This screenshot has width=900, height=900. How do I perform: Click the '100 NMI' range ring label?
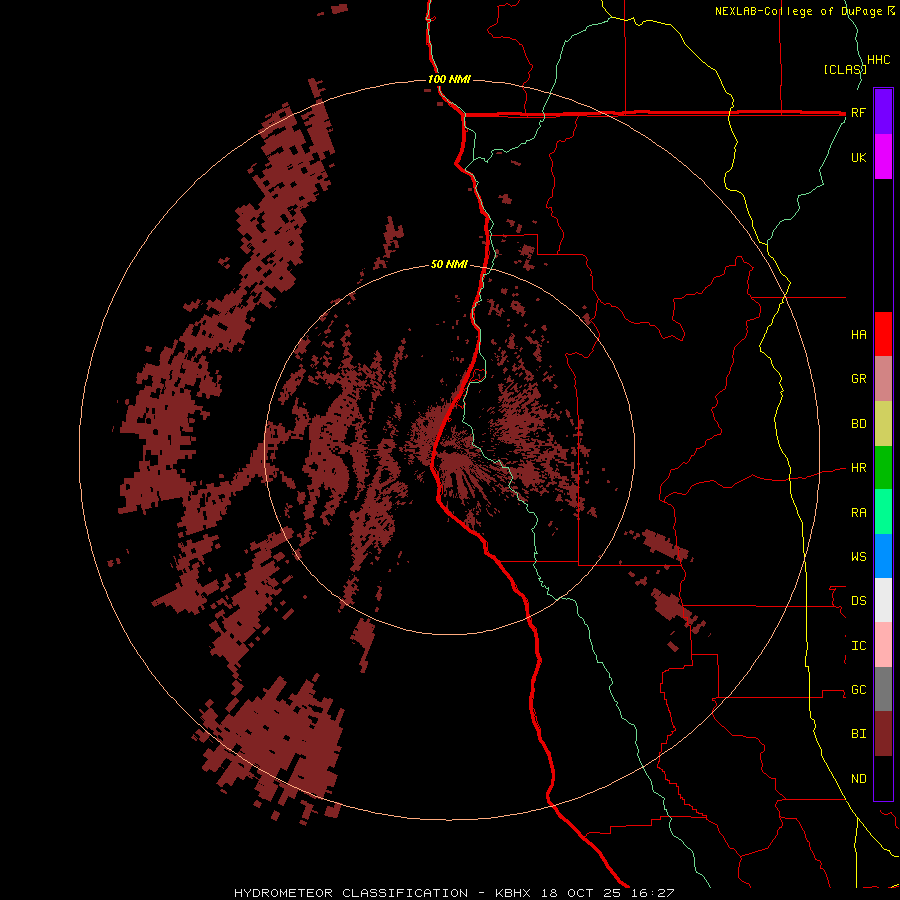click(x=449, y=79)
